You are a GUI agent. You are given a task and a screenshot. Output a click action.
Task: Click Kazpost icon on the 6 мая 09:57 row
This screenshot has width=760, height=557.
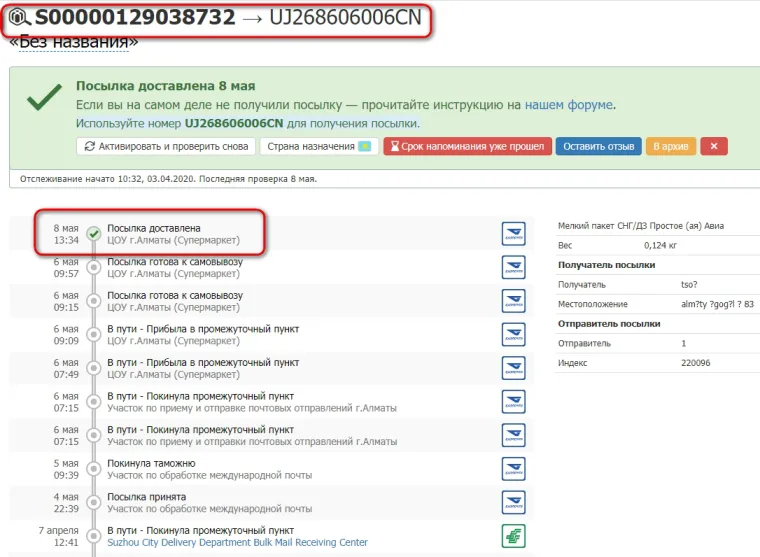(x=513, y=268)
